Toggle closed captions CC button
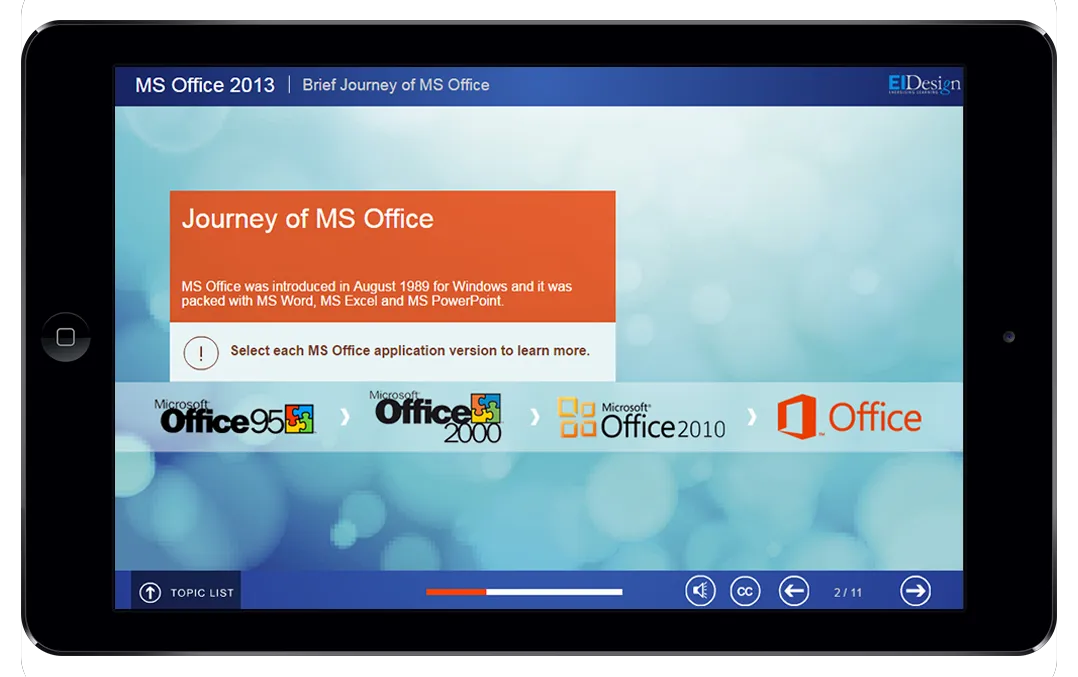Viewport: 1078px width, 677px height. (745, 591)
